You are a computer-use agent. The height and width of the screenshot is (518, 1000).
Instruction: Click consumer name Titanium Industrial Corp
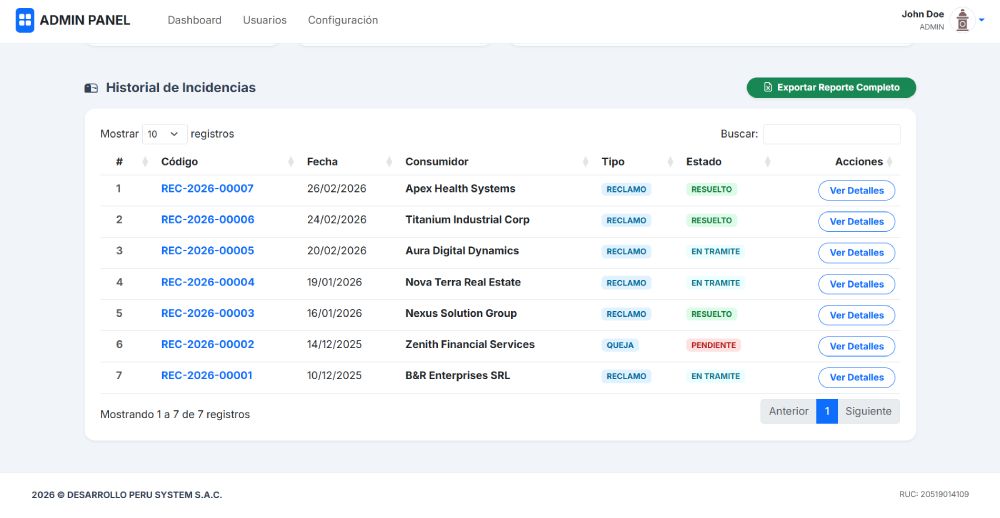(467, 220)
